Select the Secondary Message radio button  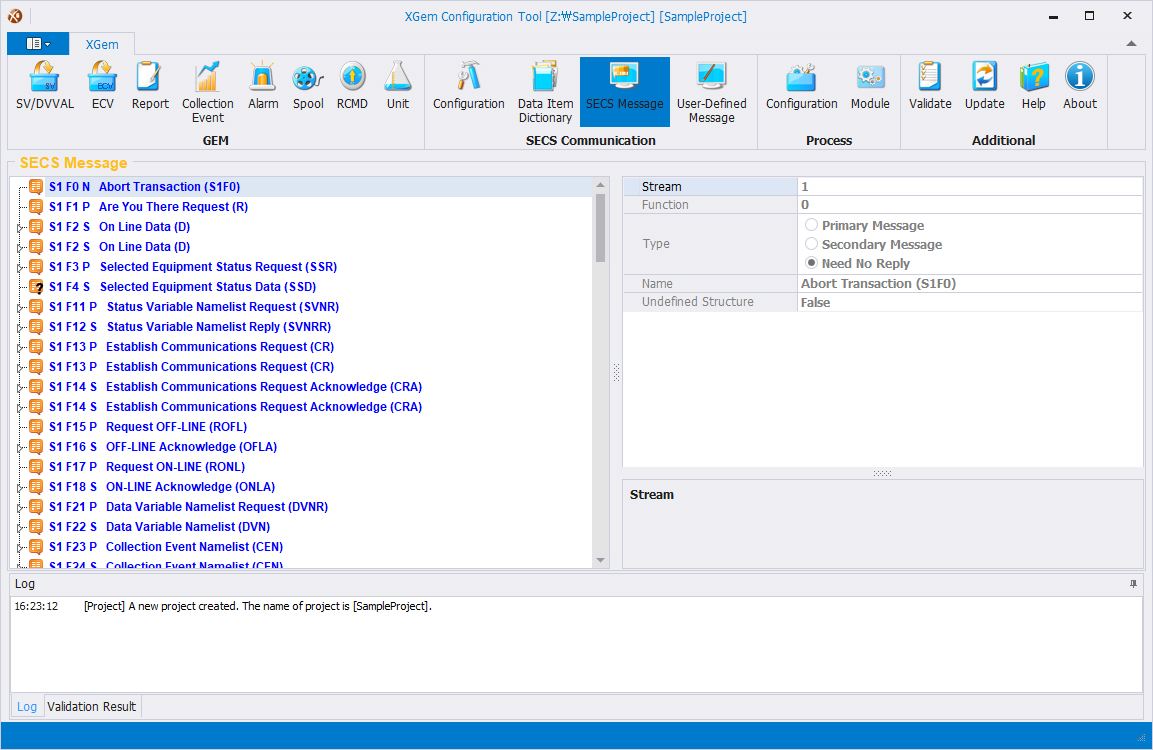(811, 244)
